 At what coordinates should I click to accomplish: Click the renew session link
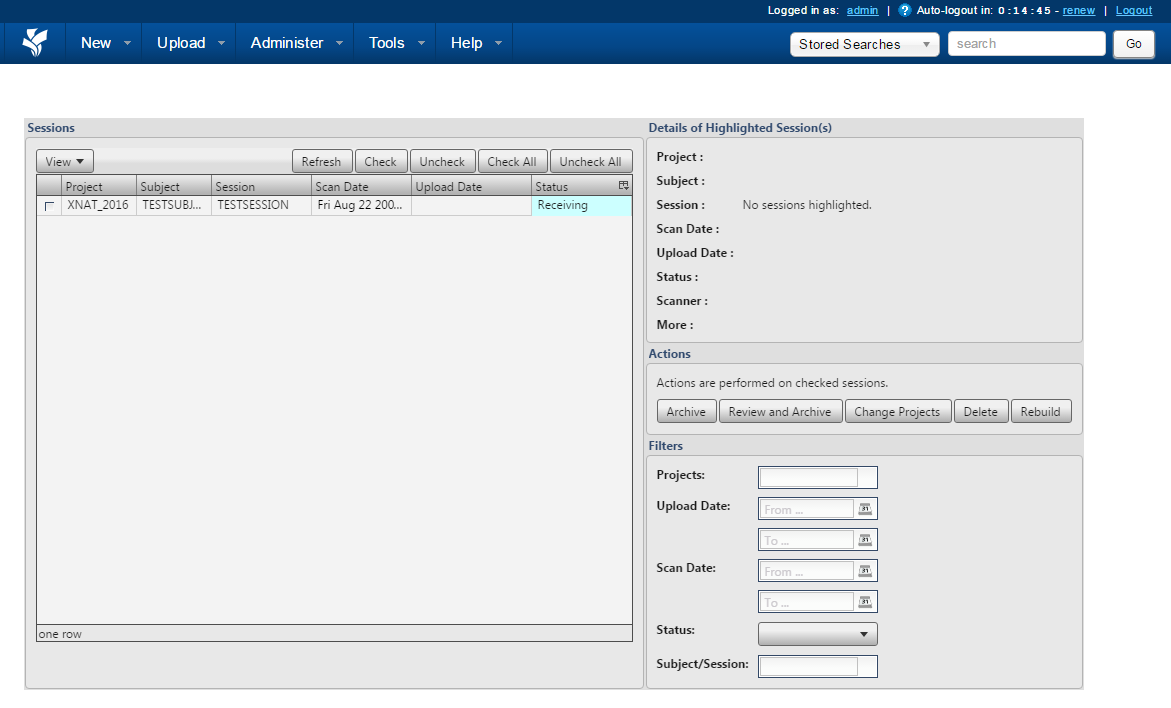tap(1078, 11)
